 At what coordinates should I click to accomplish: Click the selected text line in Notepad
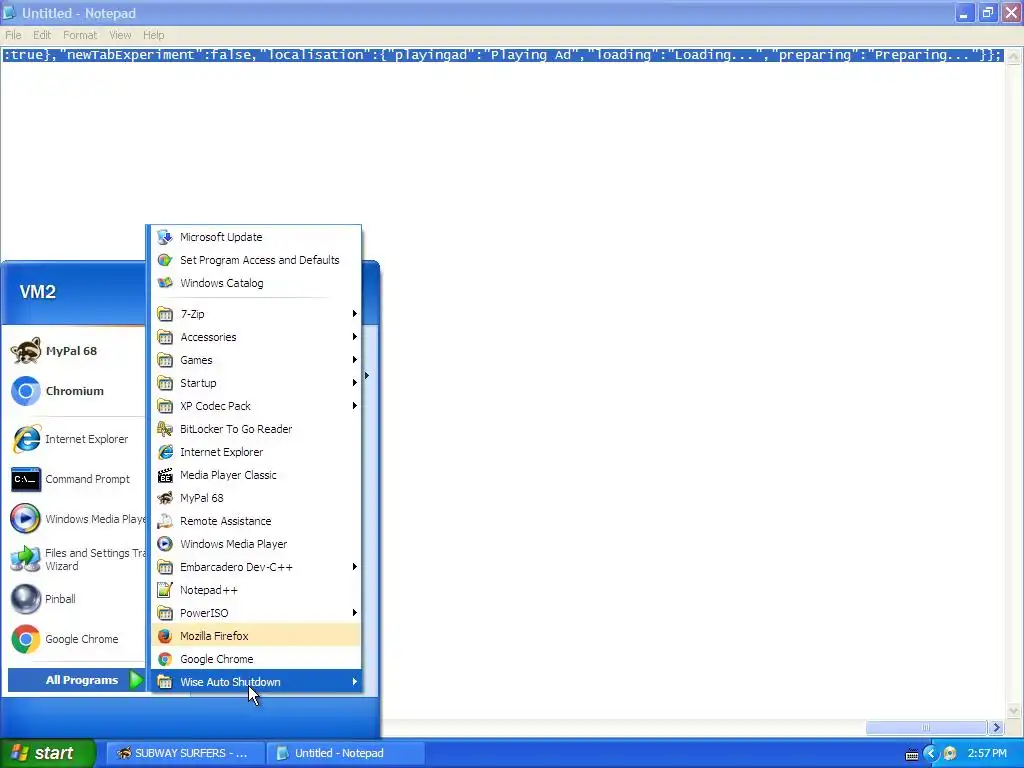pyautogui.click(x=502, y=55)
